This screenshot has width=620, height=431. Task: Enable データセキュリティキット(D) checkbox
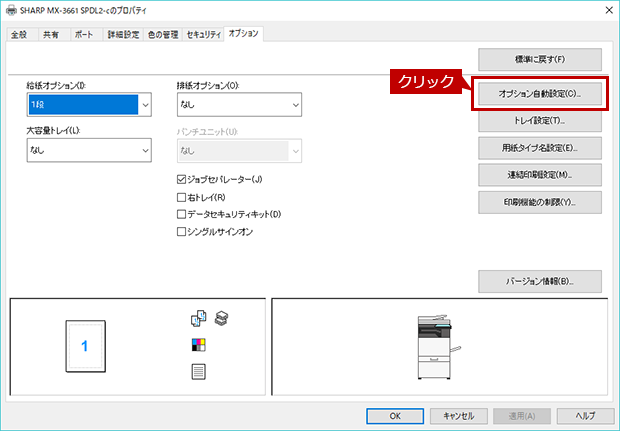pyautogui.click(x=181, y=214)
